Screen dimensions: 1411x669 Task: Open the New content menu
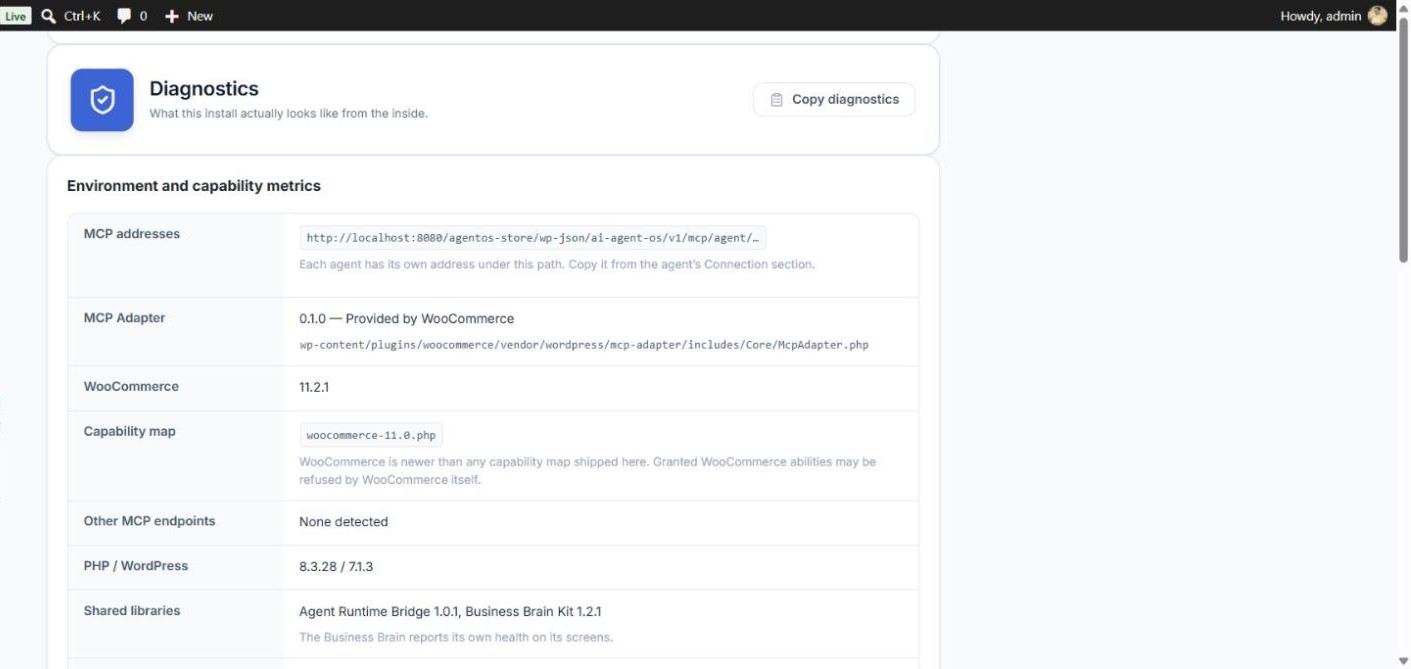[x=189, y=16]
